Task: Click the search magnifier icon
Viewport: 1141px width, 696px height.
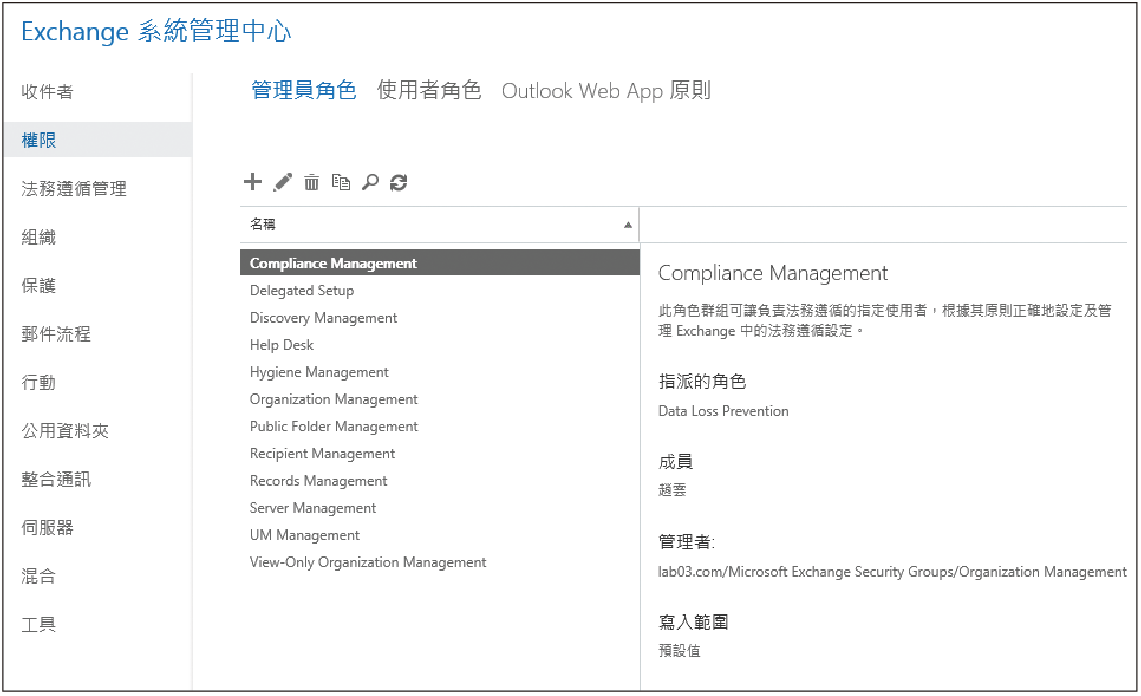Action: pos(370,182)
